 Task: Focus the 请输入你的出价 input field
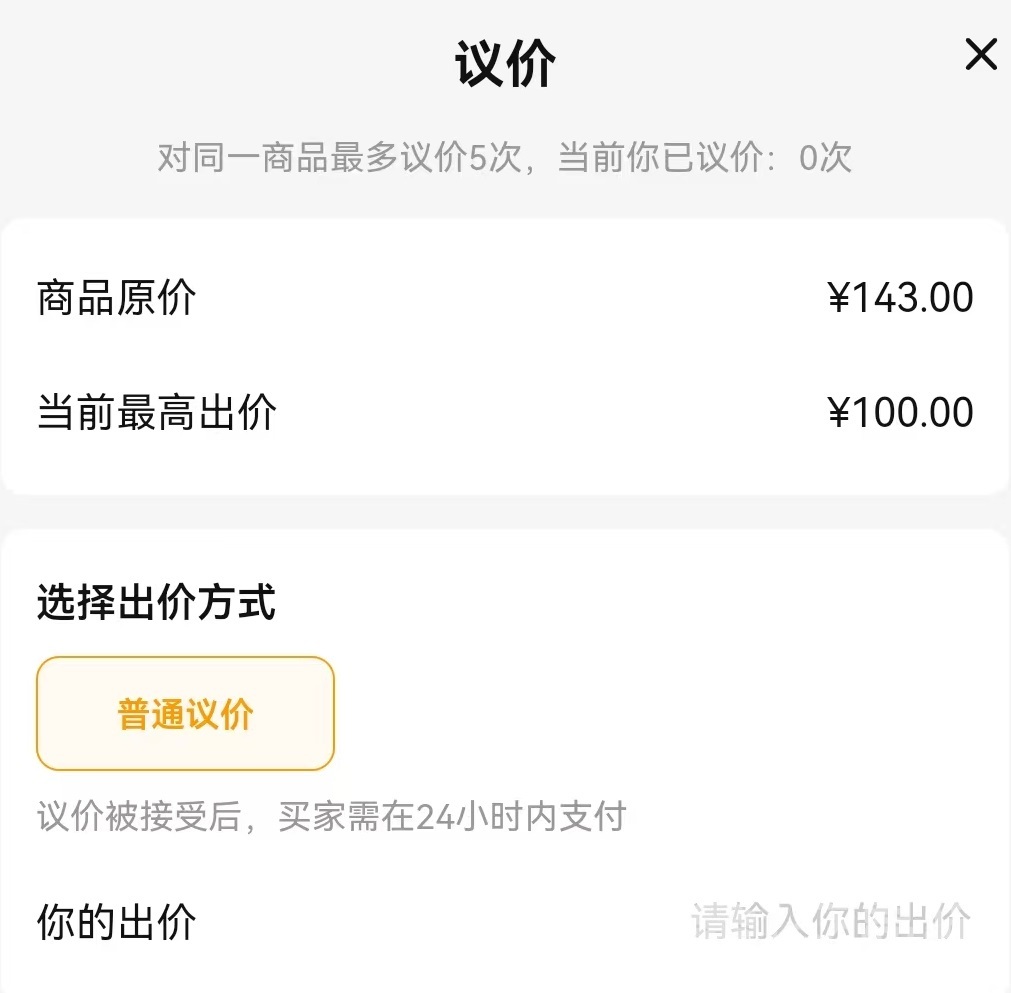pyautogui.click(x=830, y=921)
